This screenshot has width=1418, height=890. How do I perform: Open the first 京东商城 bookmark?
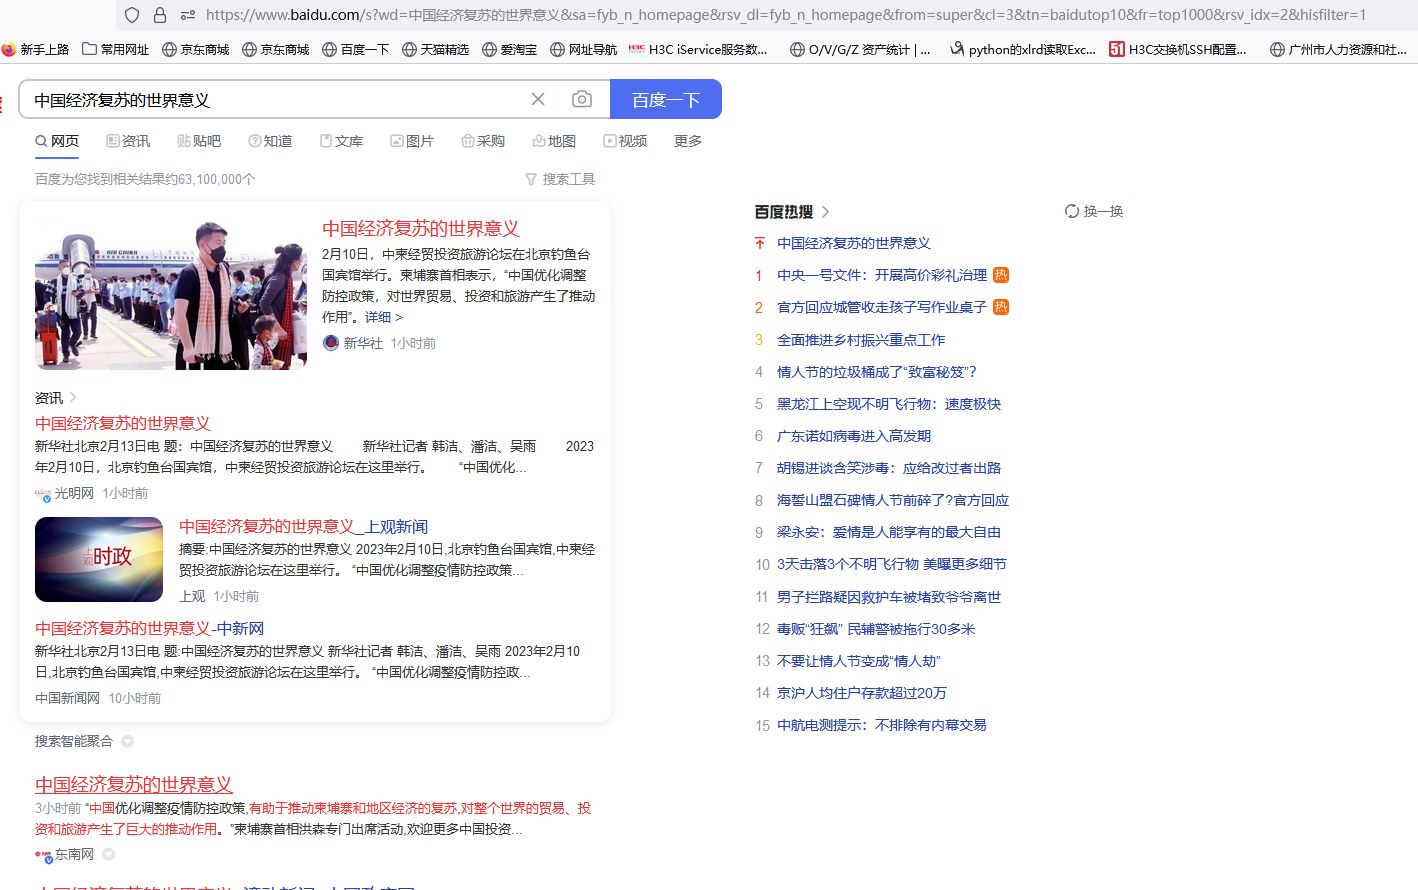[196, 49]
